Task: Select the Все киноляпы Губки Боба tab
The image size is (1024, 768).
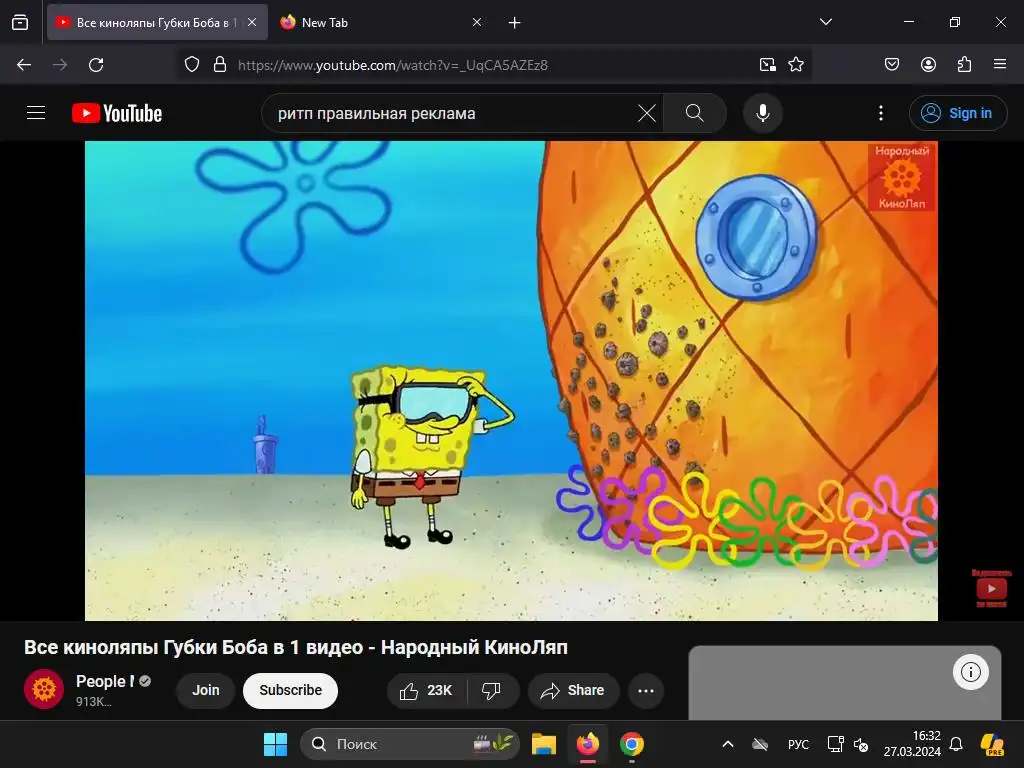Action: pyautogui.click(x=157, y=23)
